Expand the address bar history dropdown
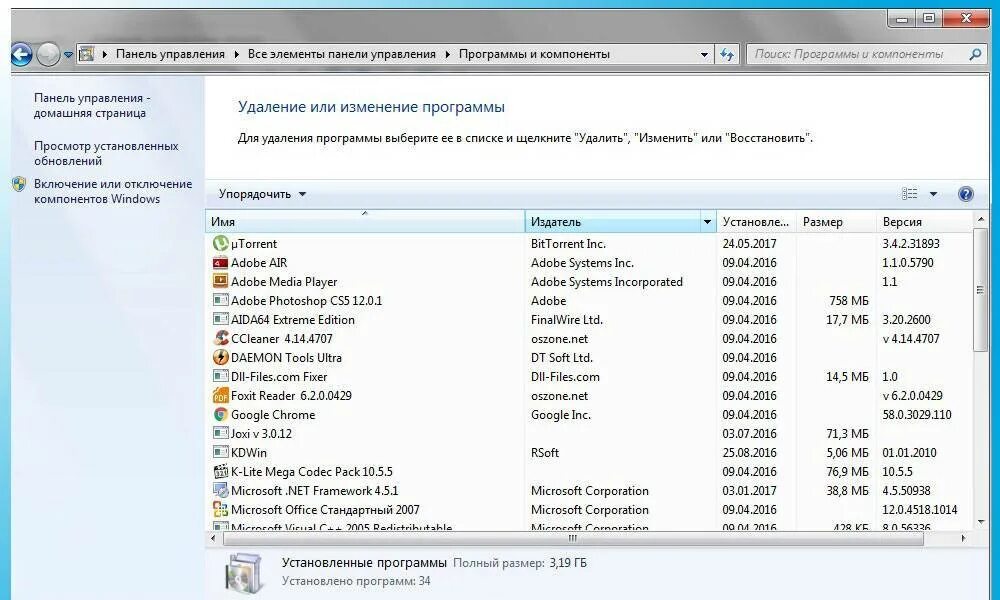Screen dimensions: 1000x600 click(x=704, y=54)
